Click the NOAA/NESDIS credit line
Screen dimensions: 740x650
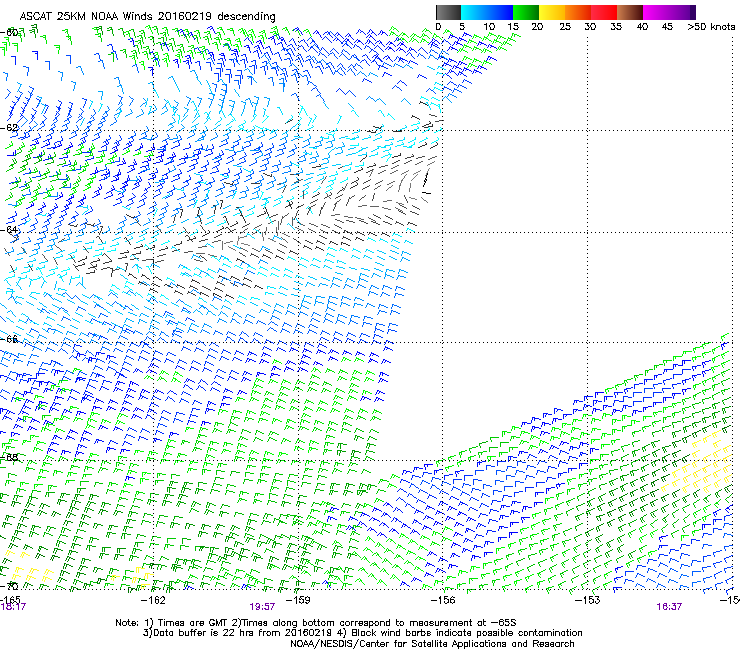(x=432, y=644)
